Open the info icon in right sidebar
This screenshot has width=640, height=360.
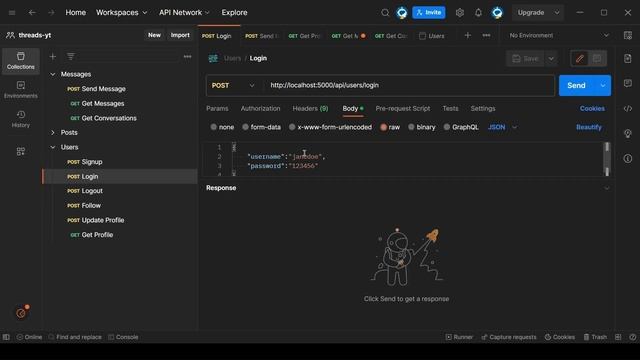[628, 158]
